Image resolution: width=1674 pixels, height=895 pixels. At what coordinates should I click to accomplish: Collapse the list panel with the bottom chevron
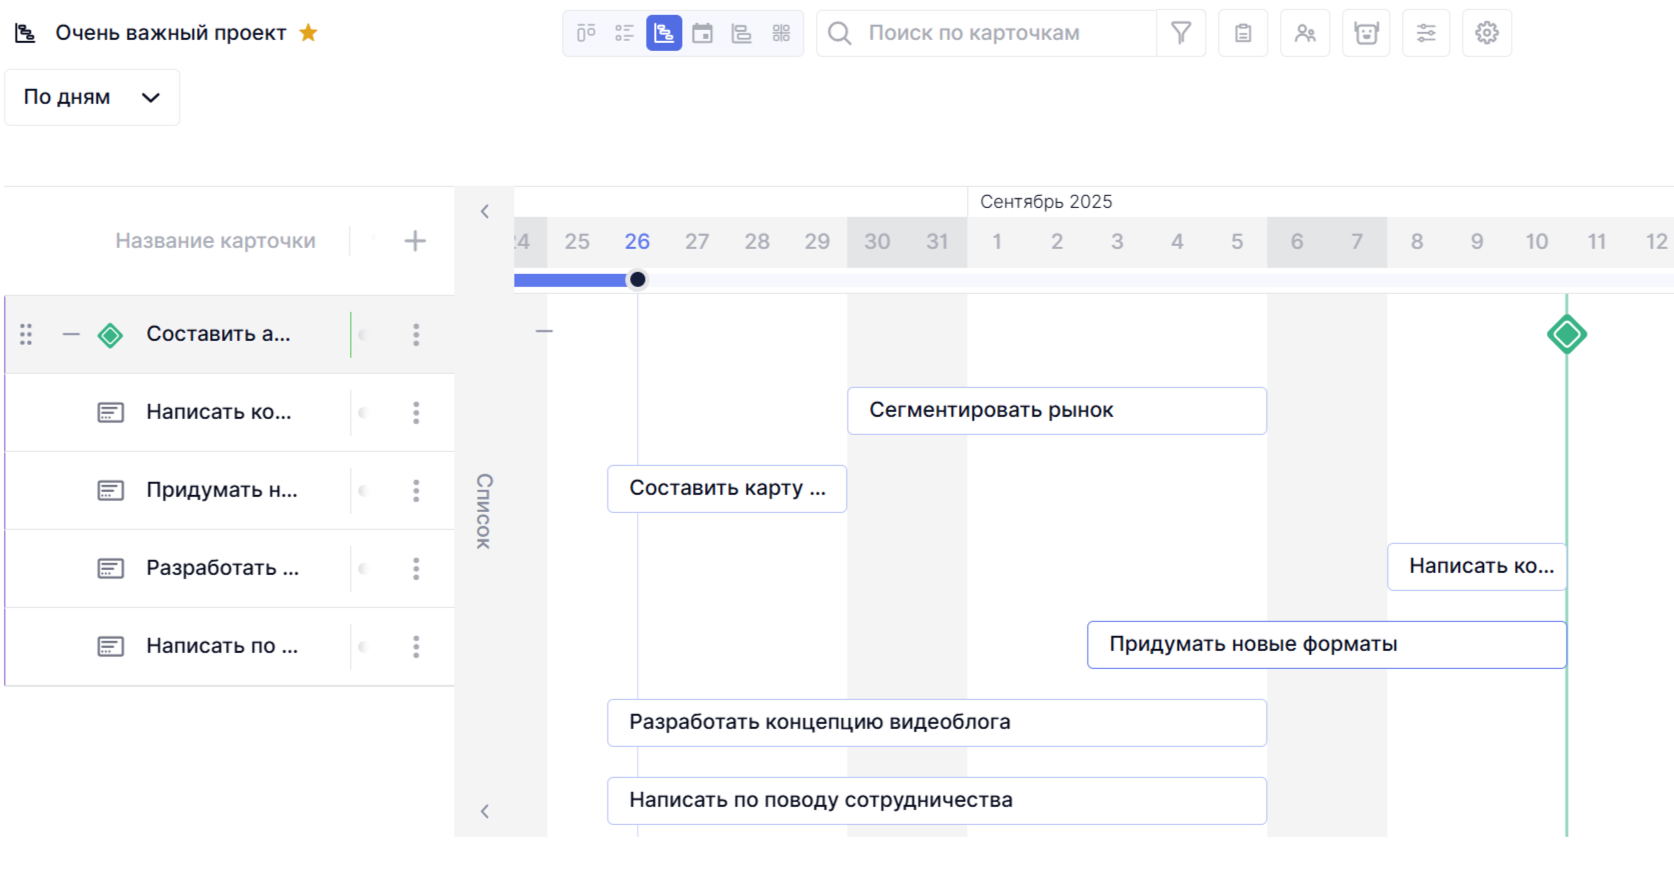point(485,811)
